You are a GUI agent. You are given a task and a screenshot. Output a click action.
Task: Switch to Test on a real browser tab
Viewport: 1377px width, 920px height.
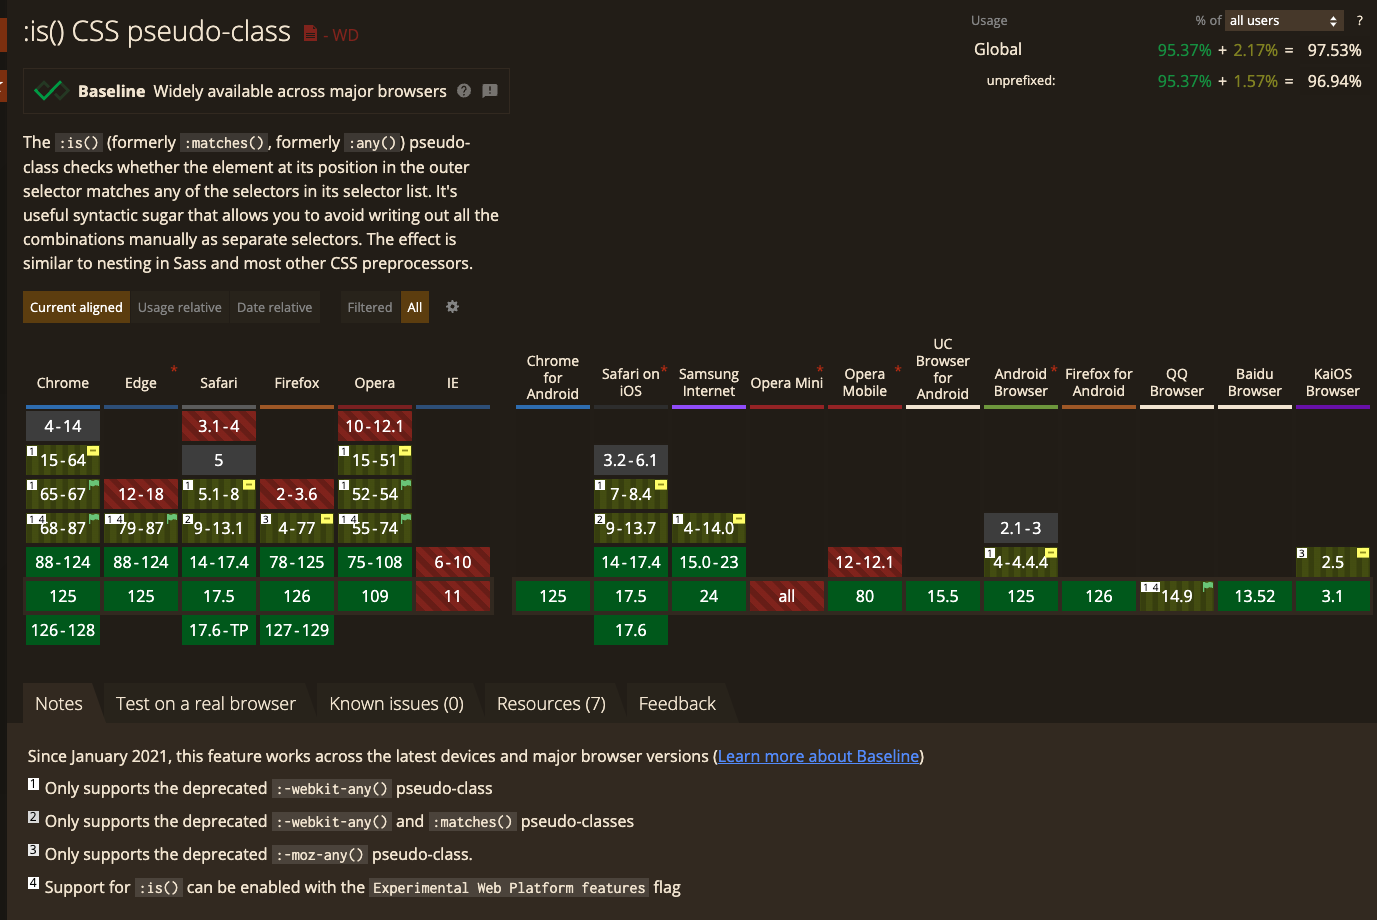[x=206, y=704]
